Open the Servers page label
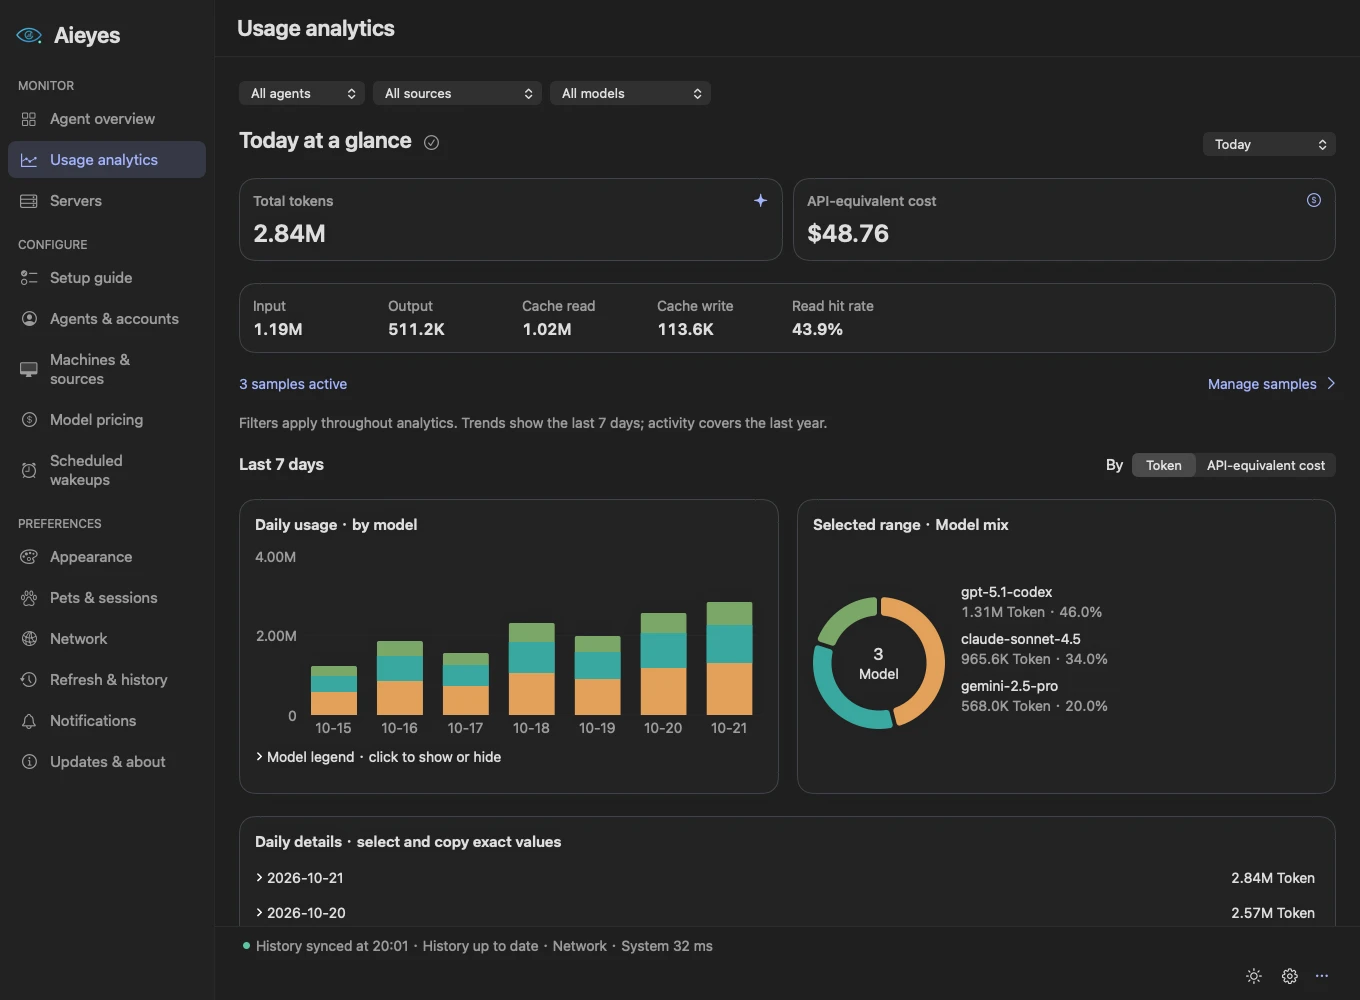This screenshot has height=1000, width=1360. (x=76, y=201)
